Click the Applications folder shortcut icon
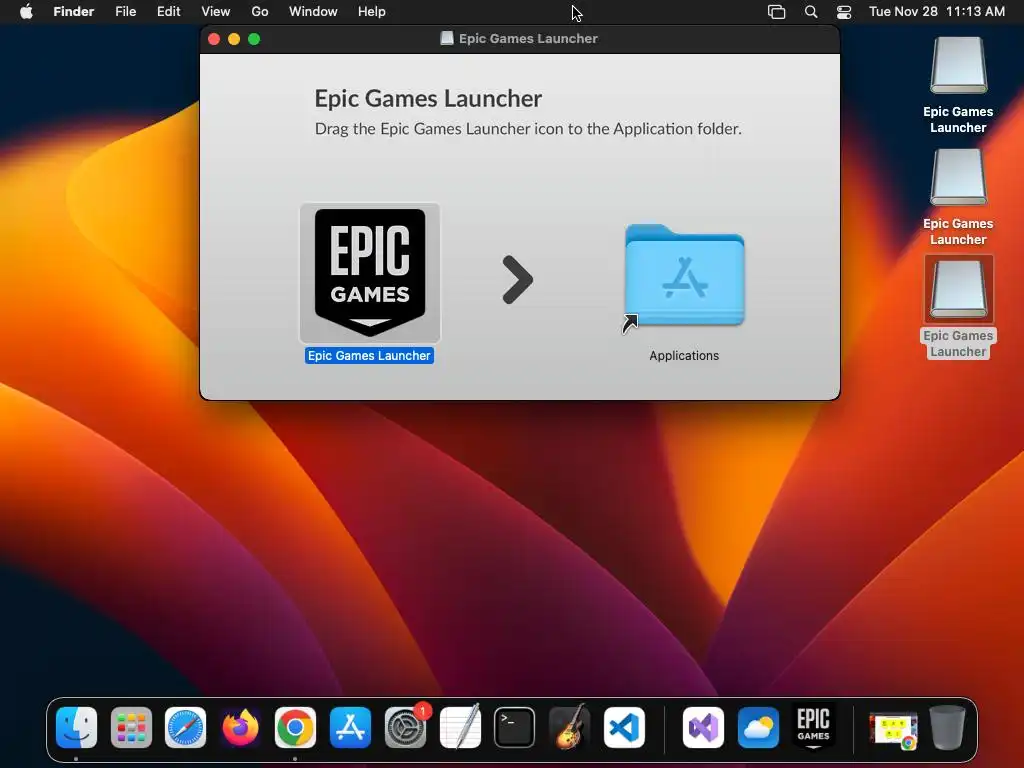The height and width of the screenshot is (768, 1024). pos(684,277)
